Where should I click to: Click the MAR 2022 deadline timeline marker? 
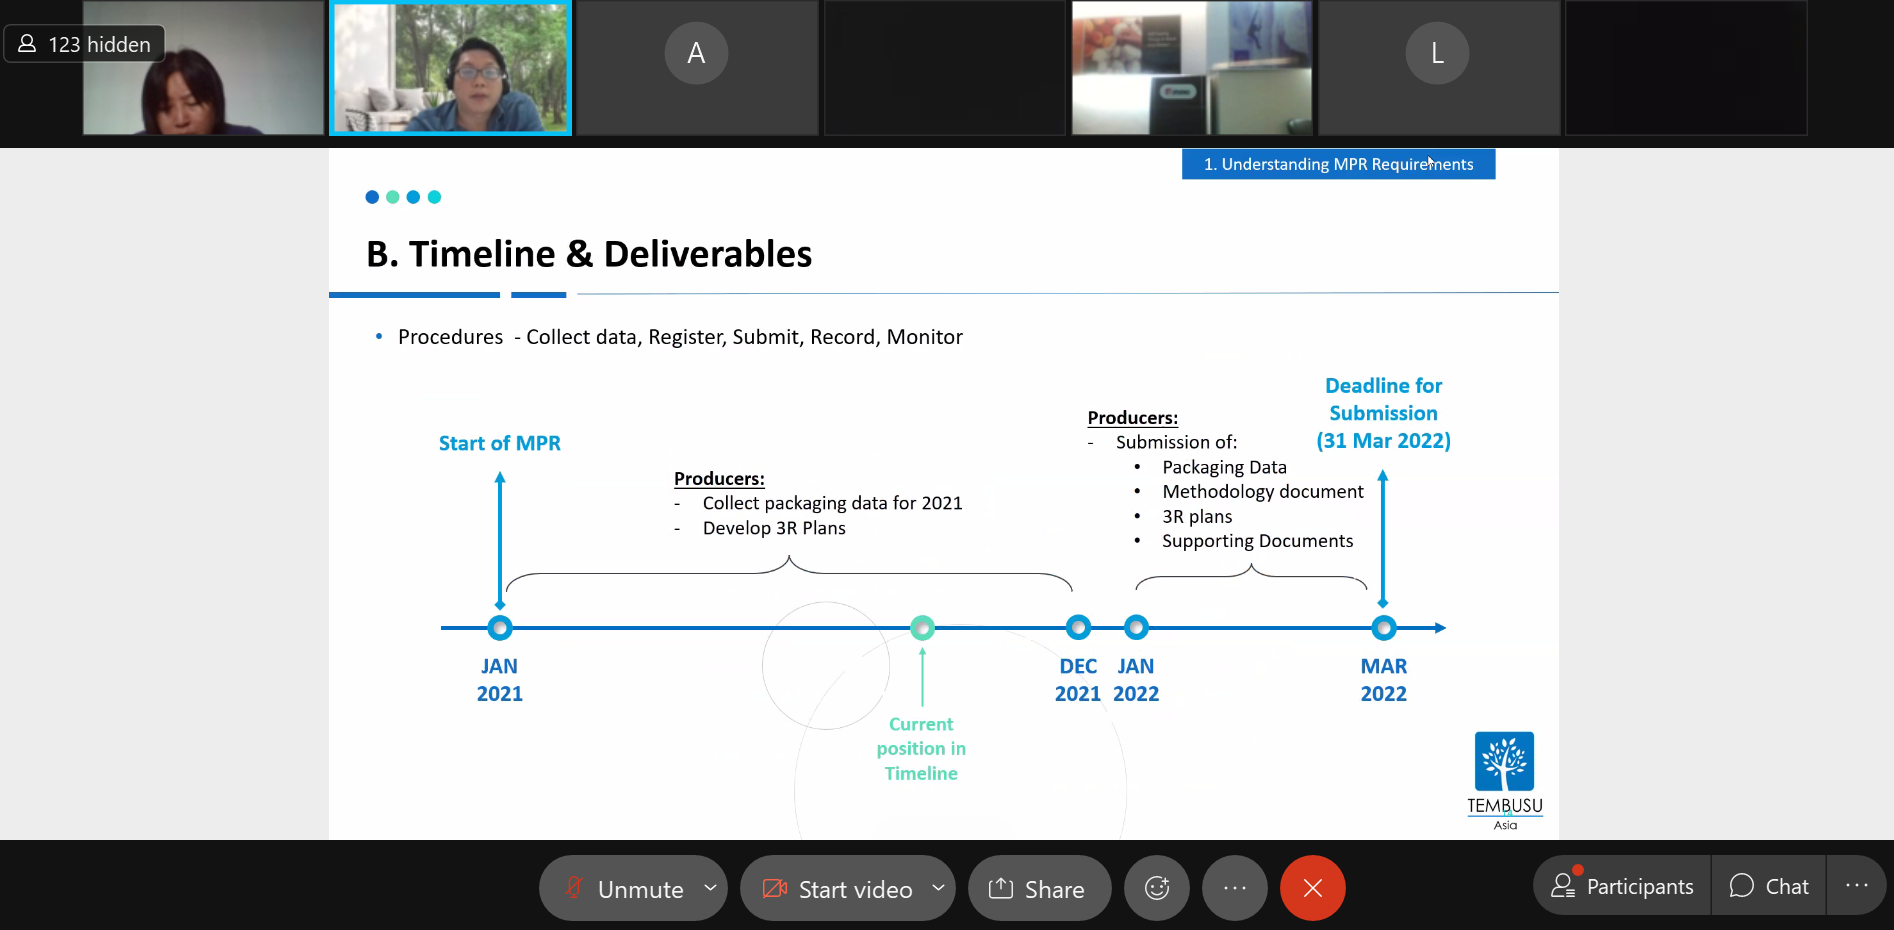tap(1383, 628)
